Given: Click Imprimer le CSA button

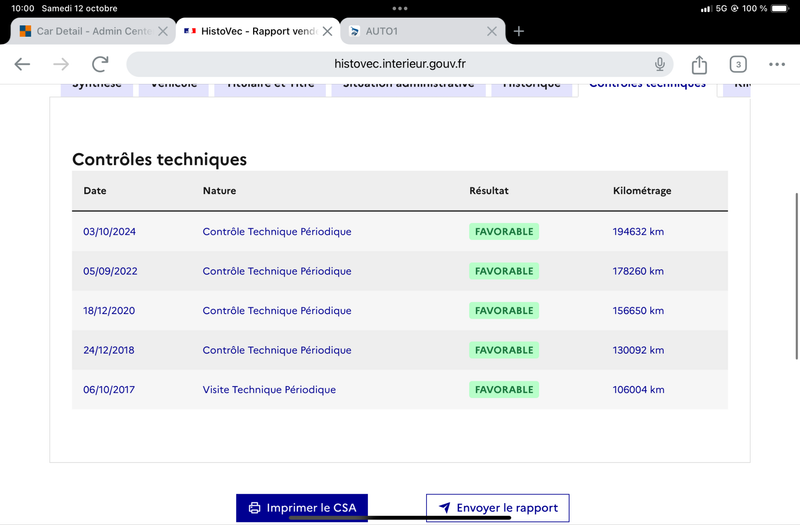Looking at the screenshot, I should [302, 508].
